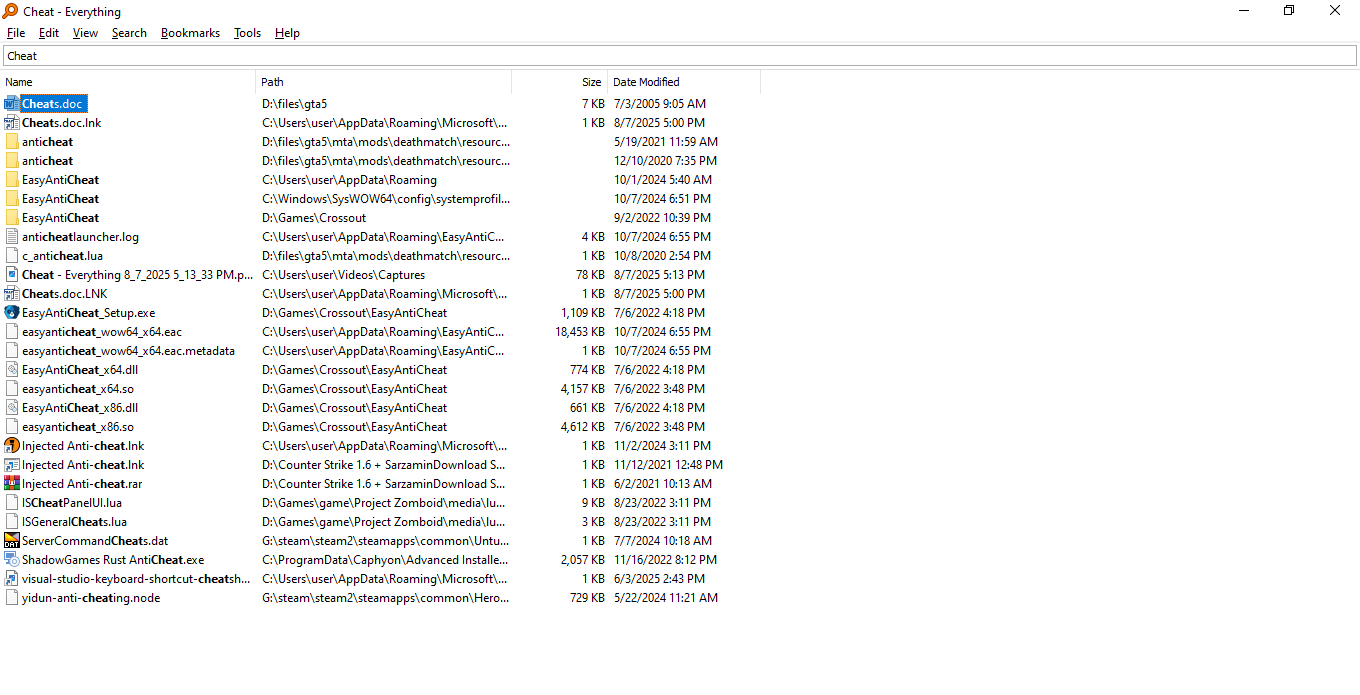Open the Search menu
Viewport: 1360px width, 695px height.
click(129, 33)
